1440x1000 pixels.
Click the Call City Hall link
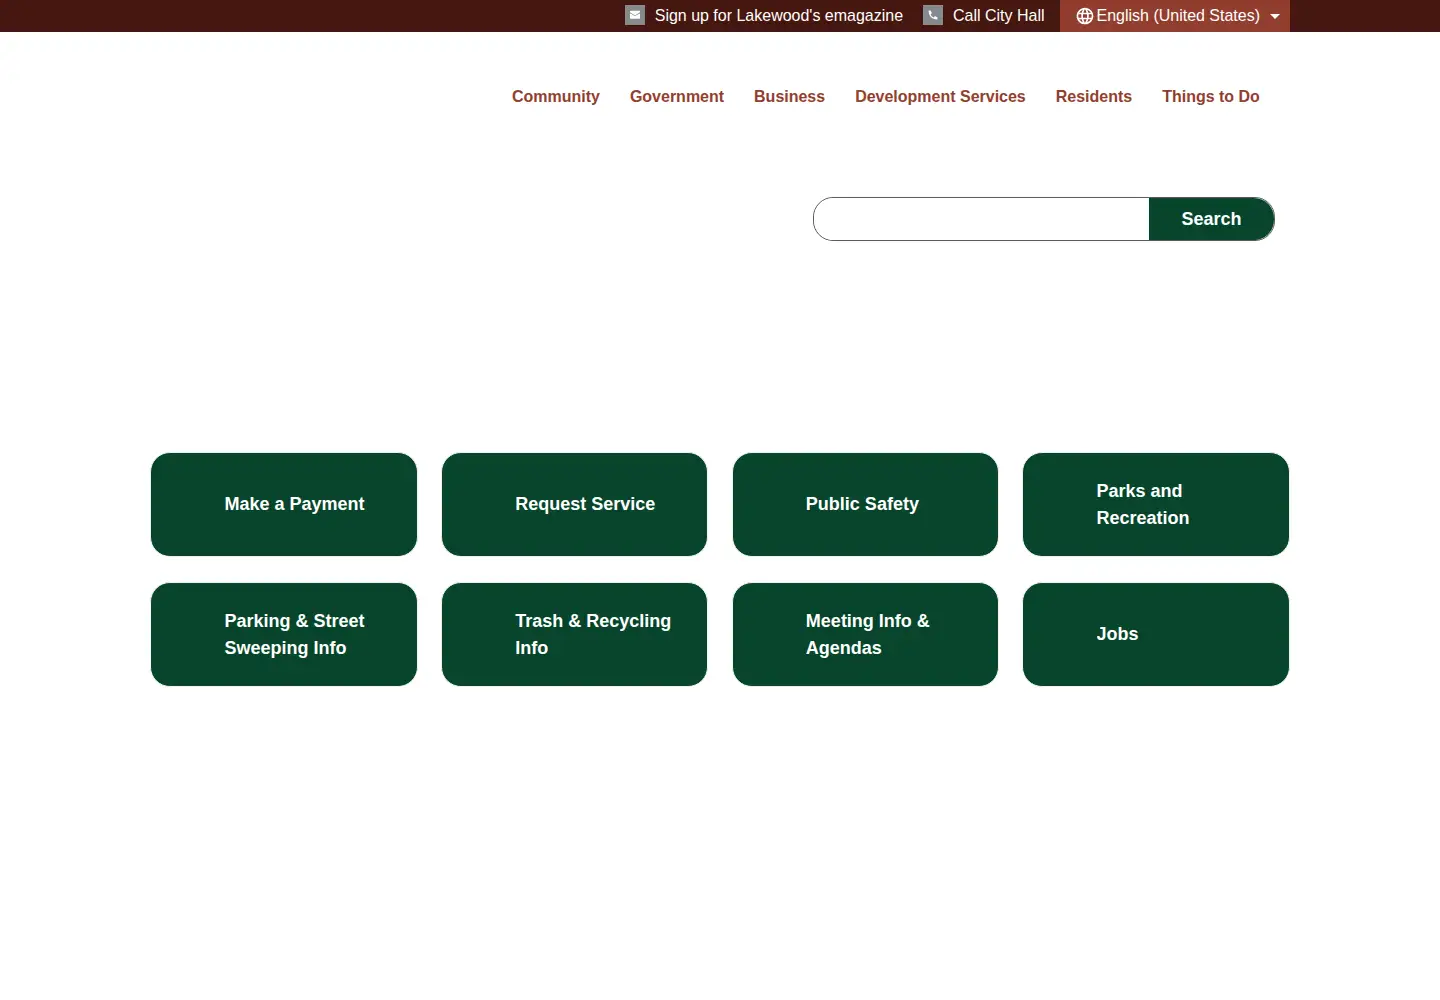[x=998, y=15]
